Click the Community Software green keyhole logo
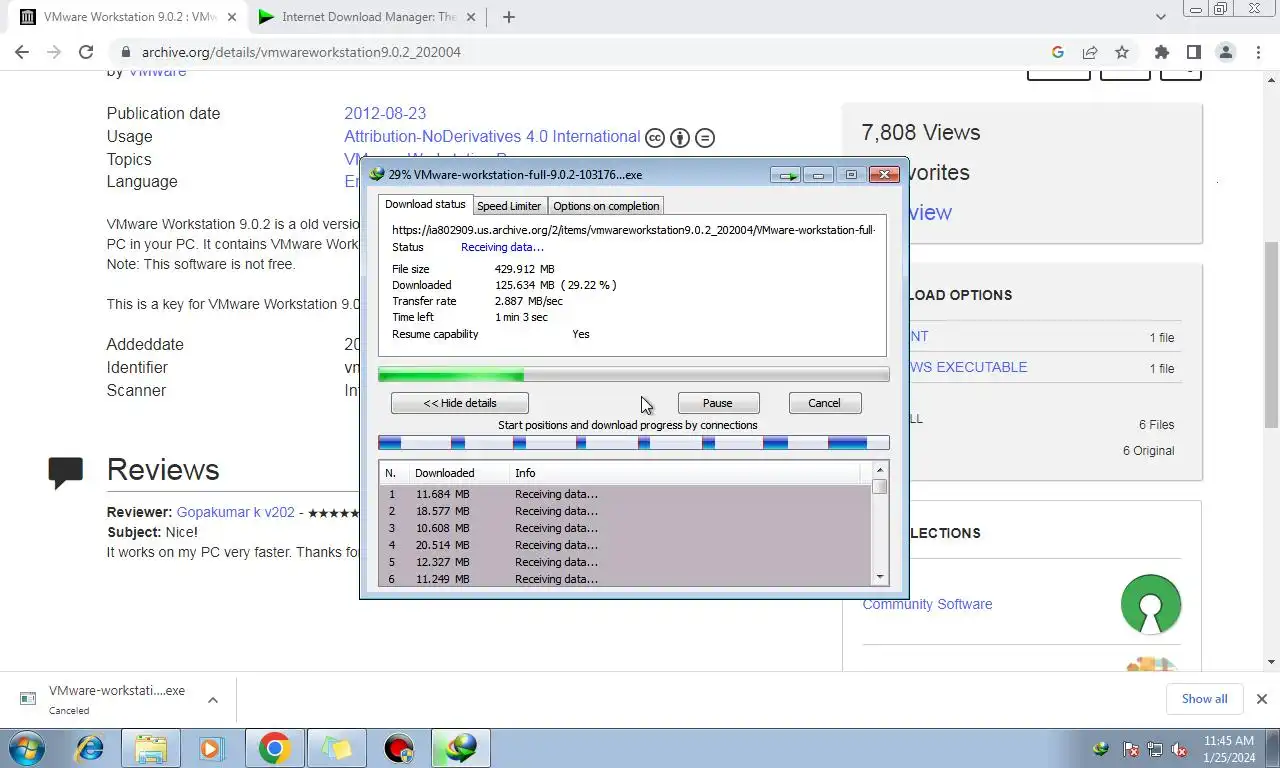 tap(1151, 603)
